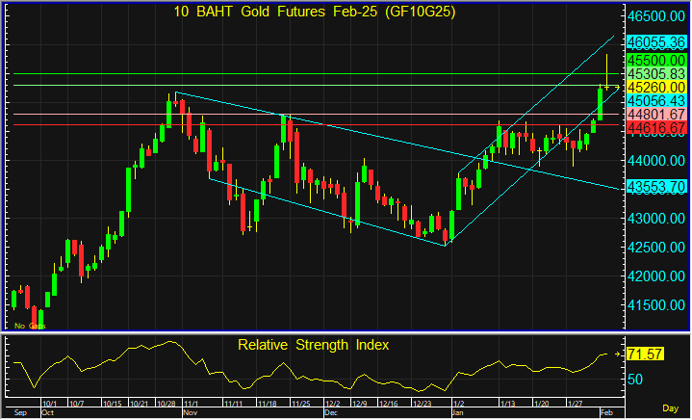Click the 11/11 date tick
Screen dimensions: 692x420
pos(233,404)
